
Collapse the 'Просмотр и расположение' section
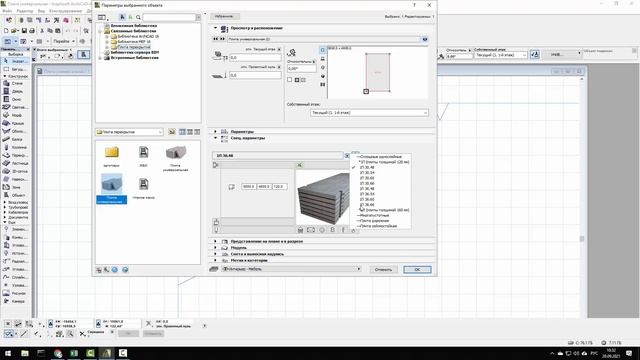click(216, 28)
